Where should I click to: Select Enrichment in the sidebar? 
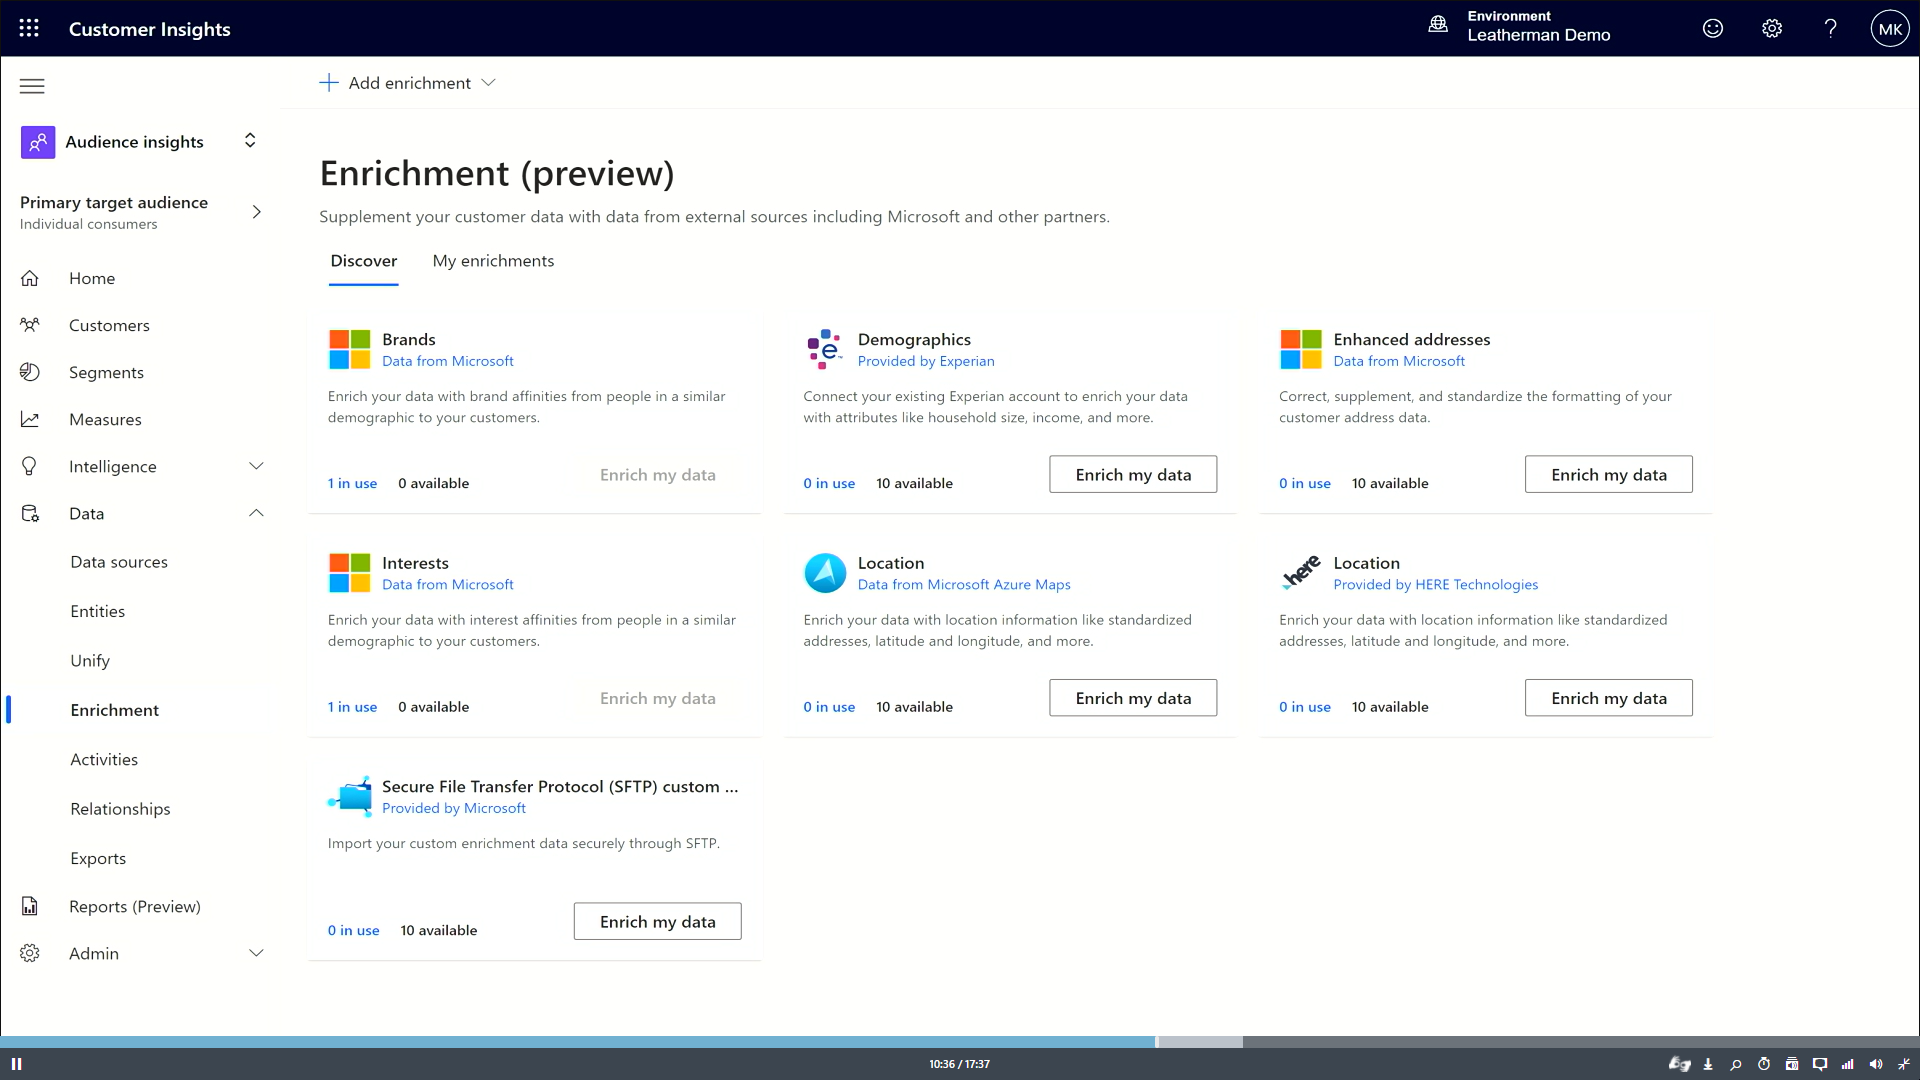tap(115, 710)
